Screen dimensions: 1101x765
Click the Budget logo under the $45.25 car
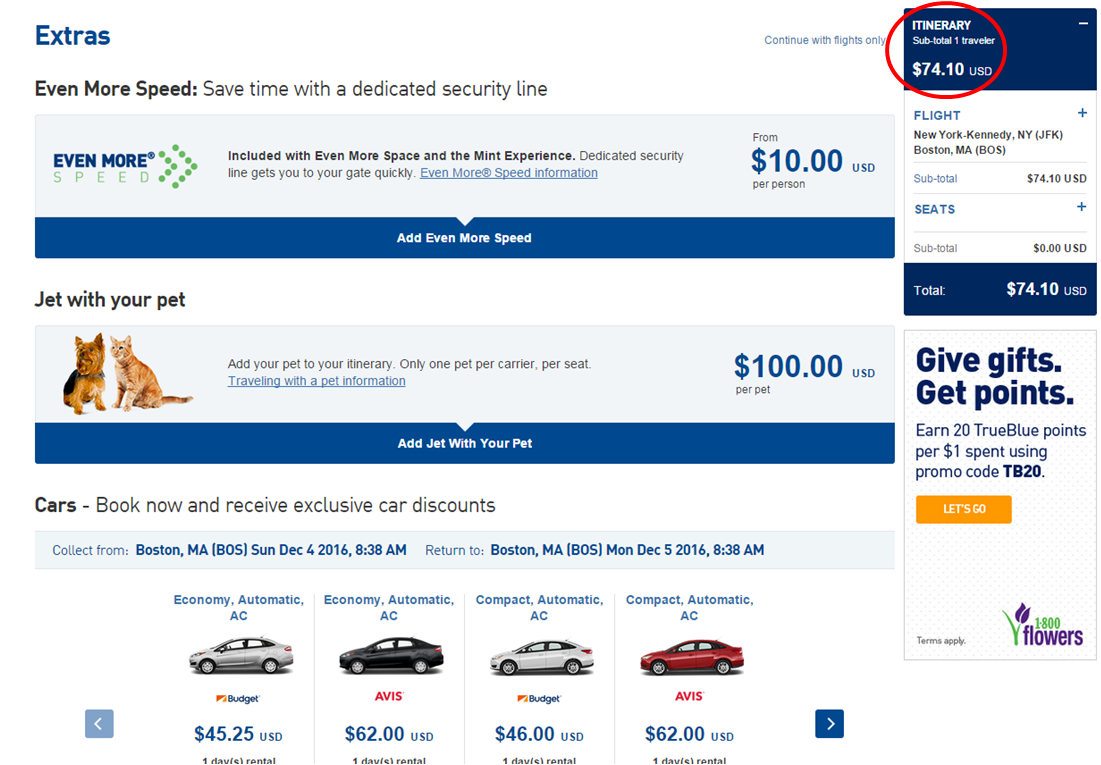pos(238,698)
